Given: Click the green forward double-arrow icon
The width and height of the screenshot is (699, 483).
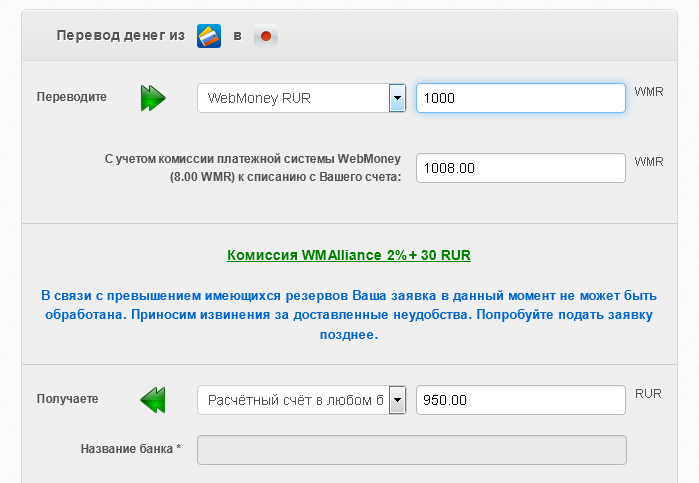Looking at the screenshot, I should pyautogui.click(x=153, y=98).
